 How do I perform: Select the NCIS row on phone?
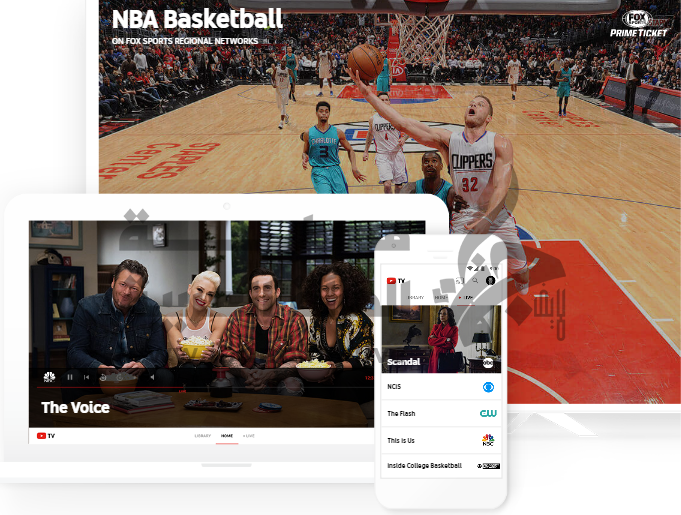pos(441,386)
